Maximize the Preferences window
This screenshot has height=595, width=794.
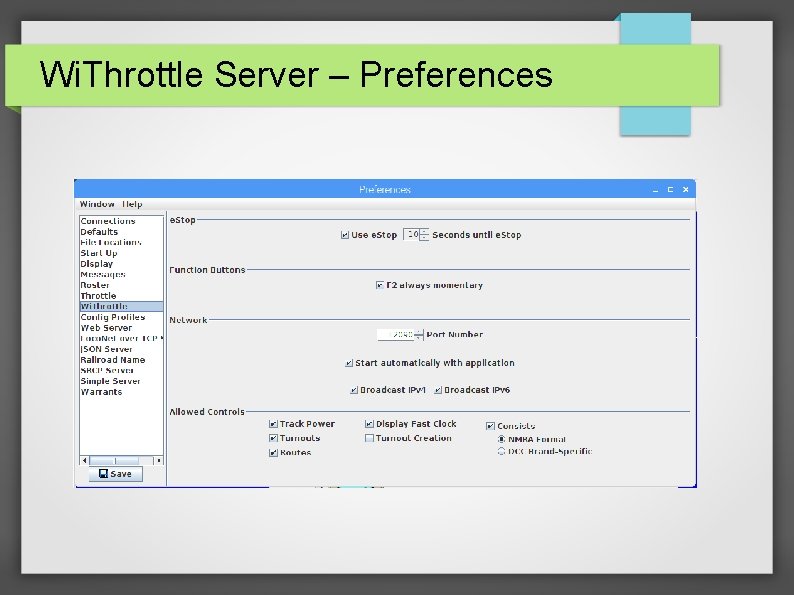coord(670,189)
